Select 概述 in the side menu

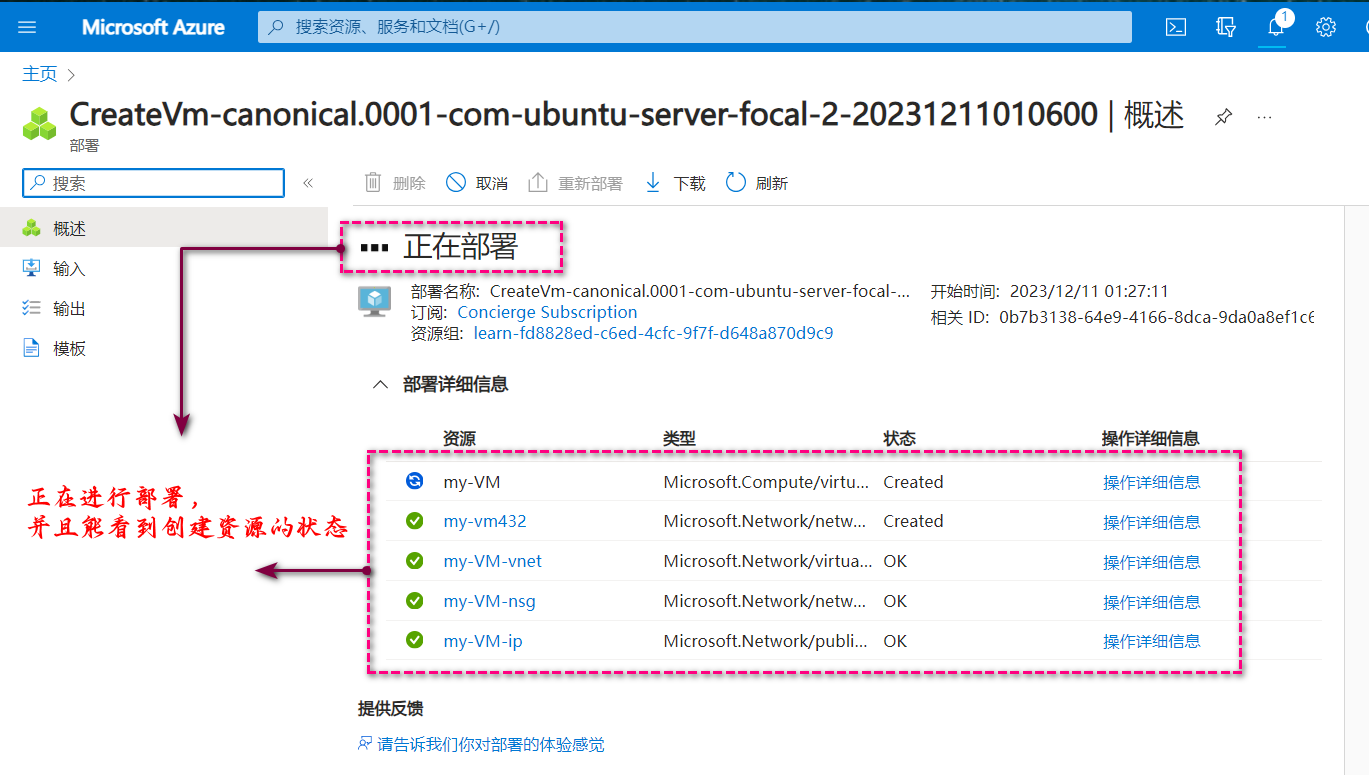coord(164,228)
